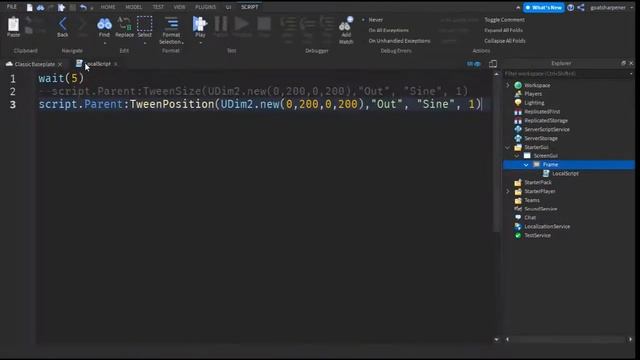Click the split editor view icon
640x360 pixels.
click(x=493, y=64)
